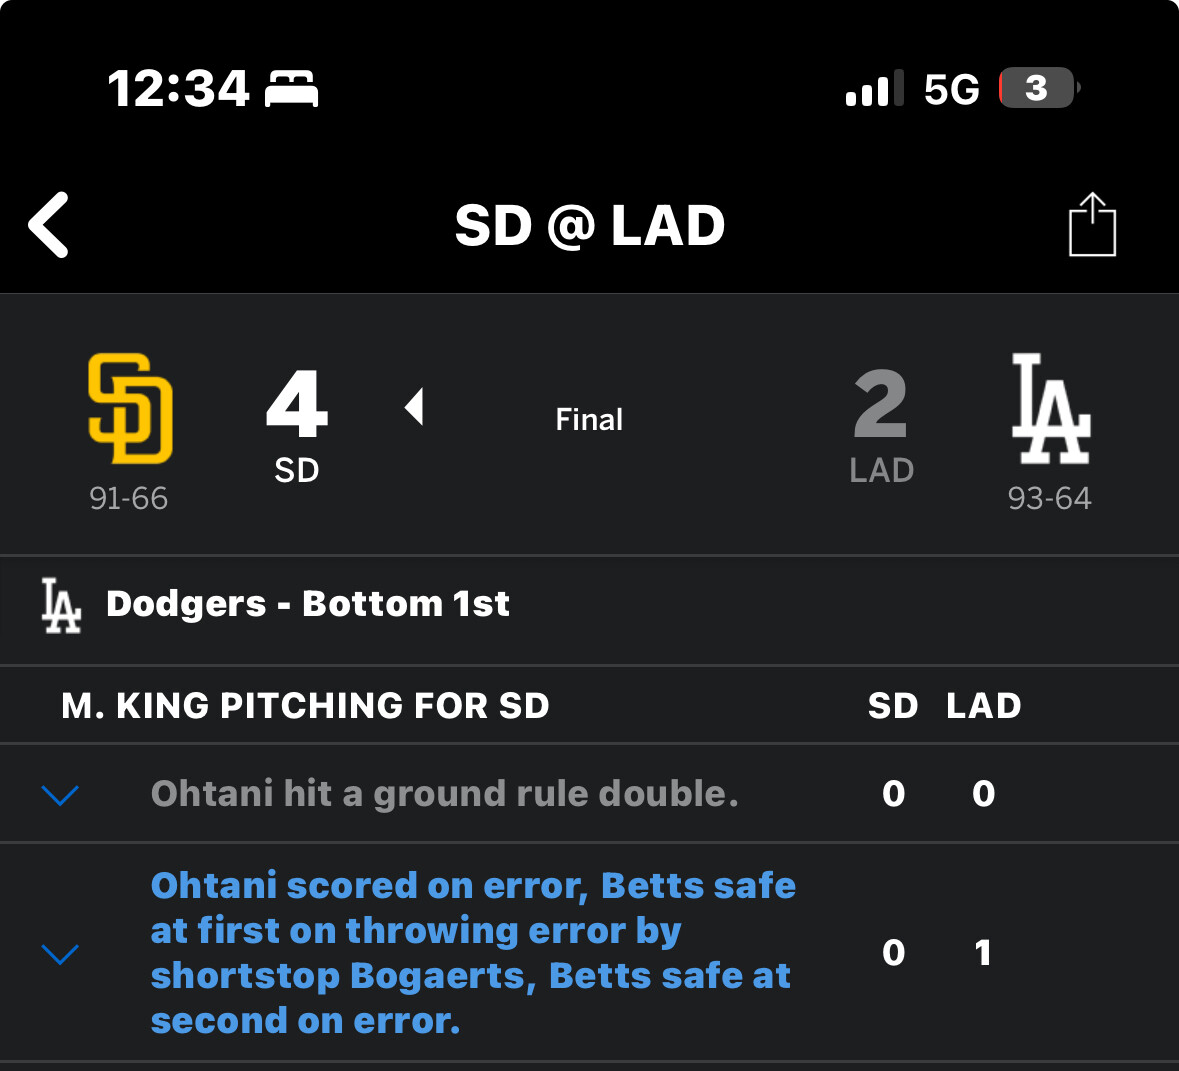Viewport: 1179px width, 1071px height.
Task: Tap the Final game status label
Action: 589,420
